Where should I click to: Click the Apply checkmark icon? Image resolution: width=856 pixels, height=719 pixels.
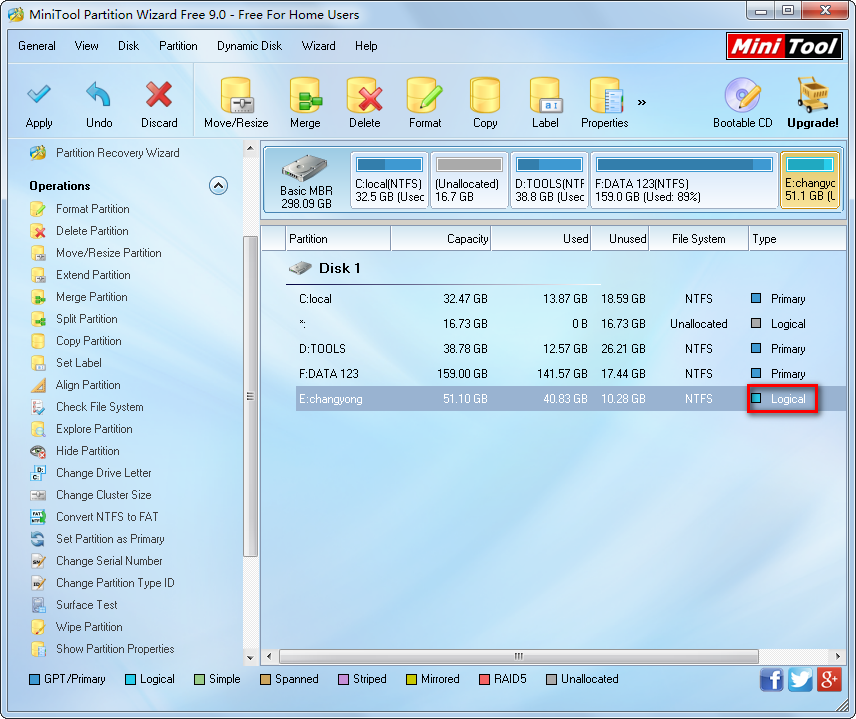tap(39, 96)
